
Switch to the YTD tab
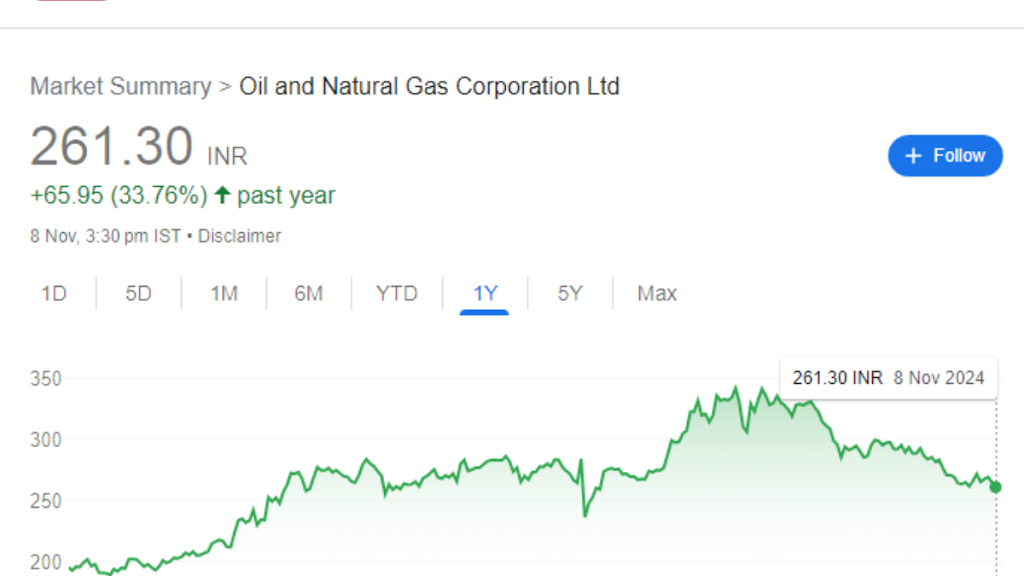click(396, 293)
